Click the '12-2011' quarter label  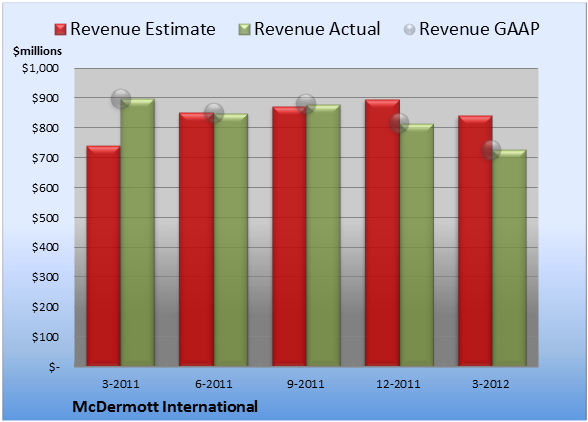click(x=399, y=384)
